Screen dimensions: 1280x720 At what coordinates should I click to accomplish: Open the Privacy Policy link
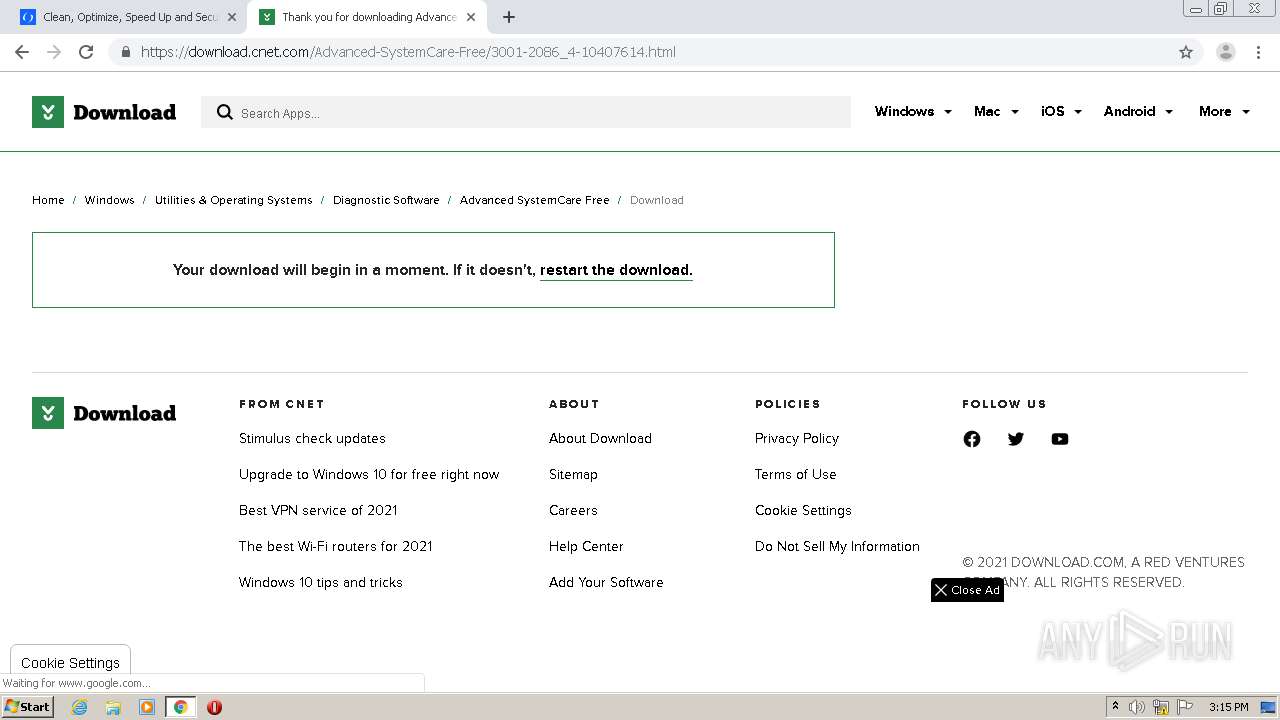point(797,438)
